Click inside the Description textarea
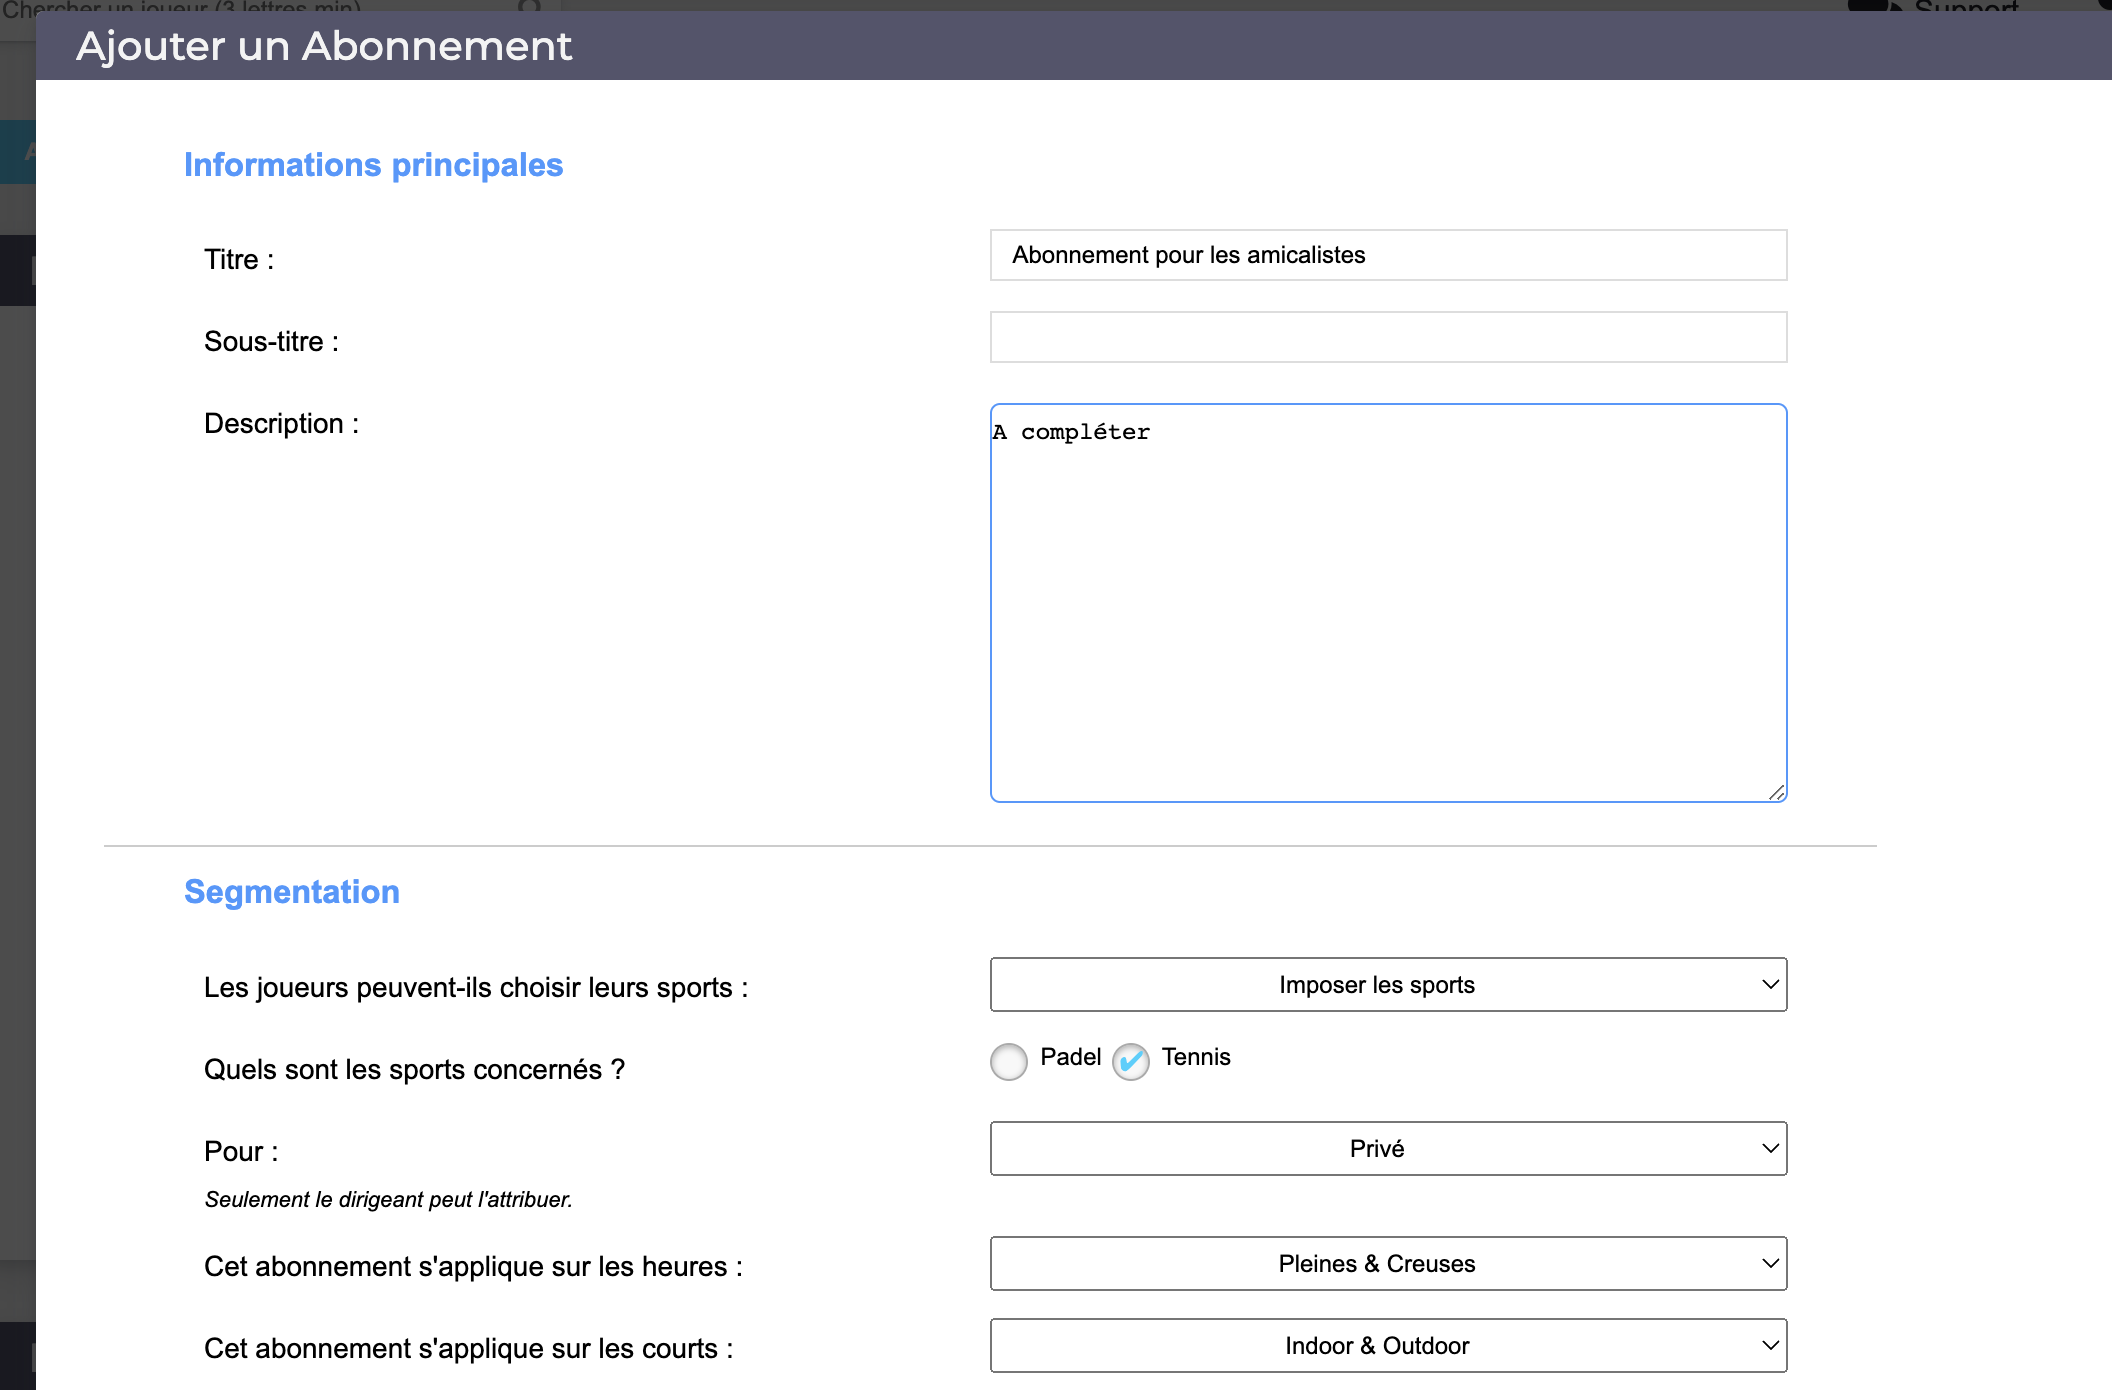The height and width of the screenshot is (1390, 2112). tap(1388, 602)
